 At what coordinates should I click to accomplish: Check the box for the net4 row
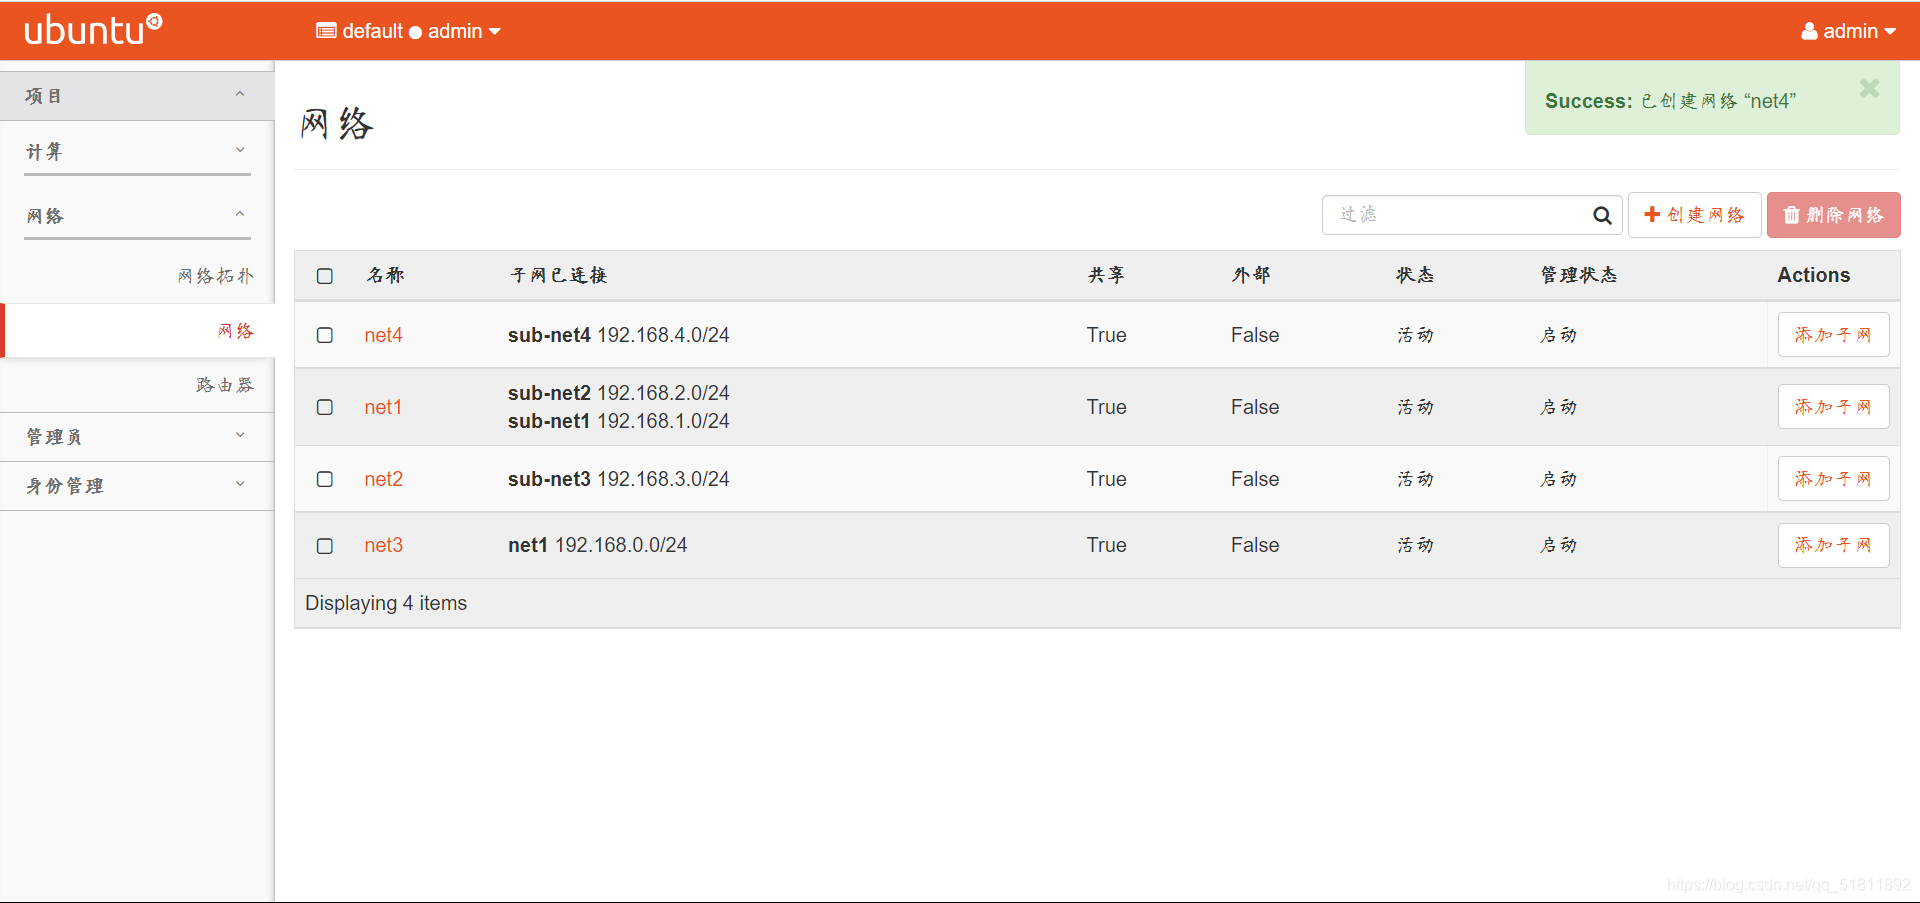(325, 335)
